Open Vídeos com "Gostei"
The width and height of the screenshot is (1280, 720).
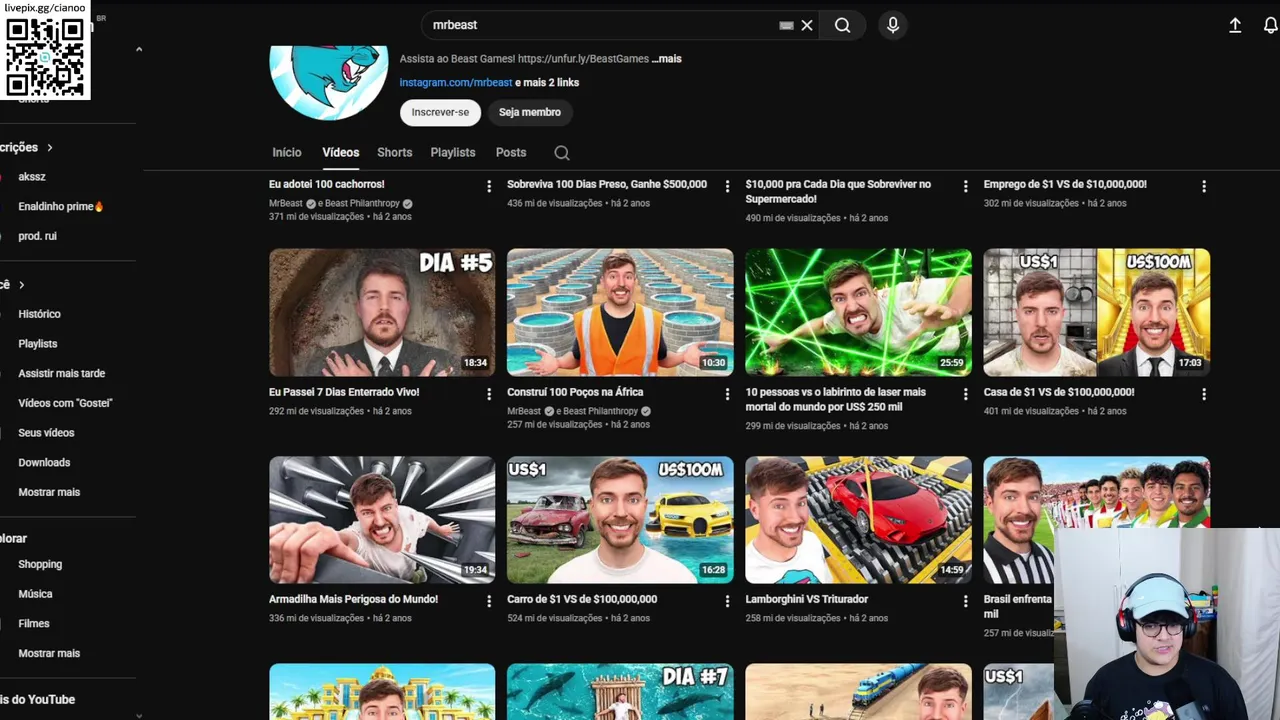(65, 403)
